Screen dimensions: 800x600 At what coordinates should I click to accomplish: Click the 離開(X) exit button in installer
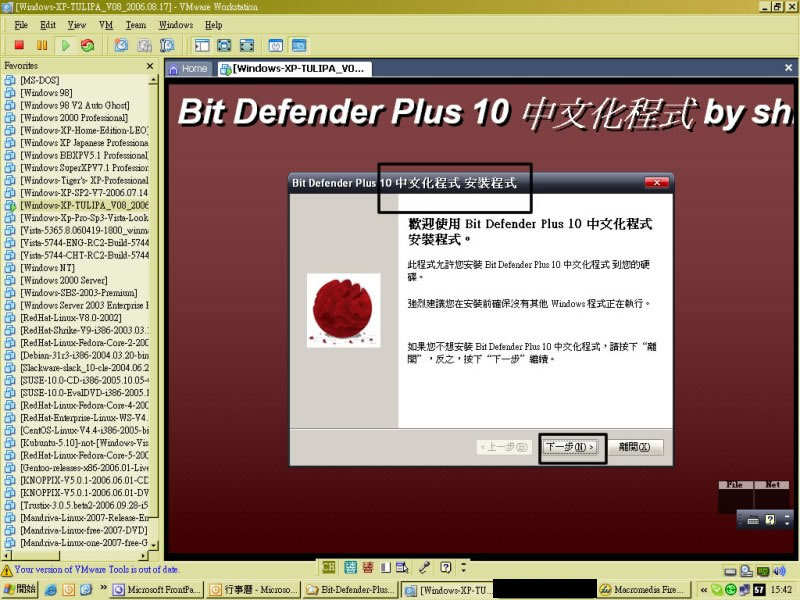click(x=635, y=447)
